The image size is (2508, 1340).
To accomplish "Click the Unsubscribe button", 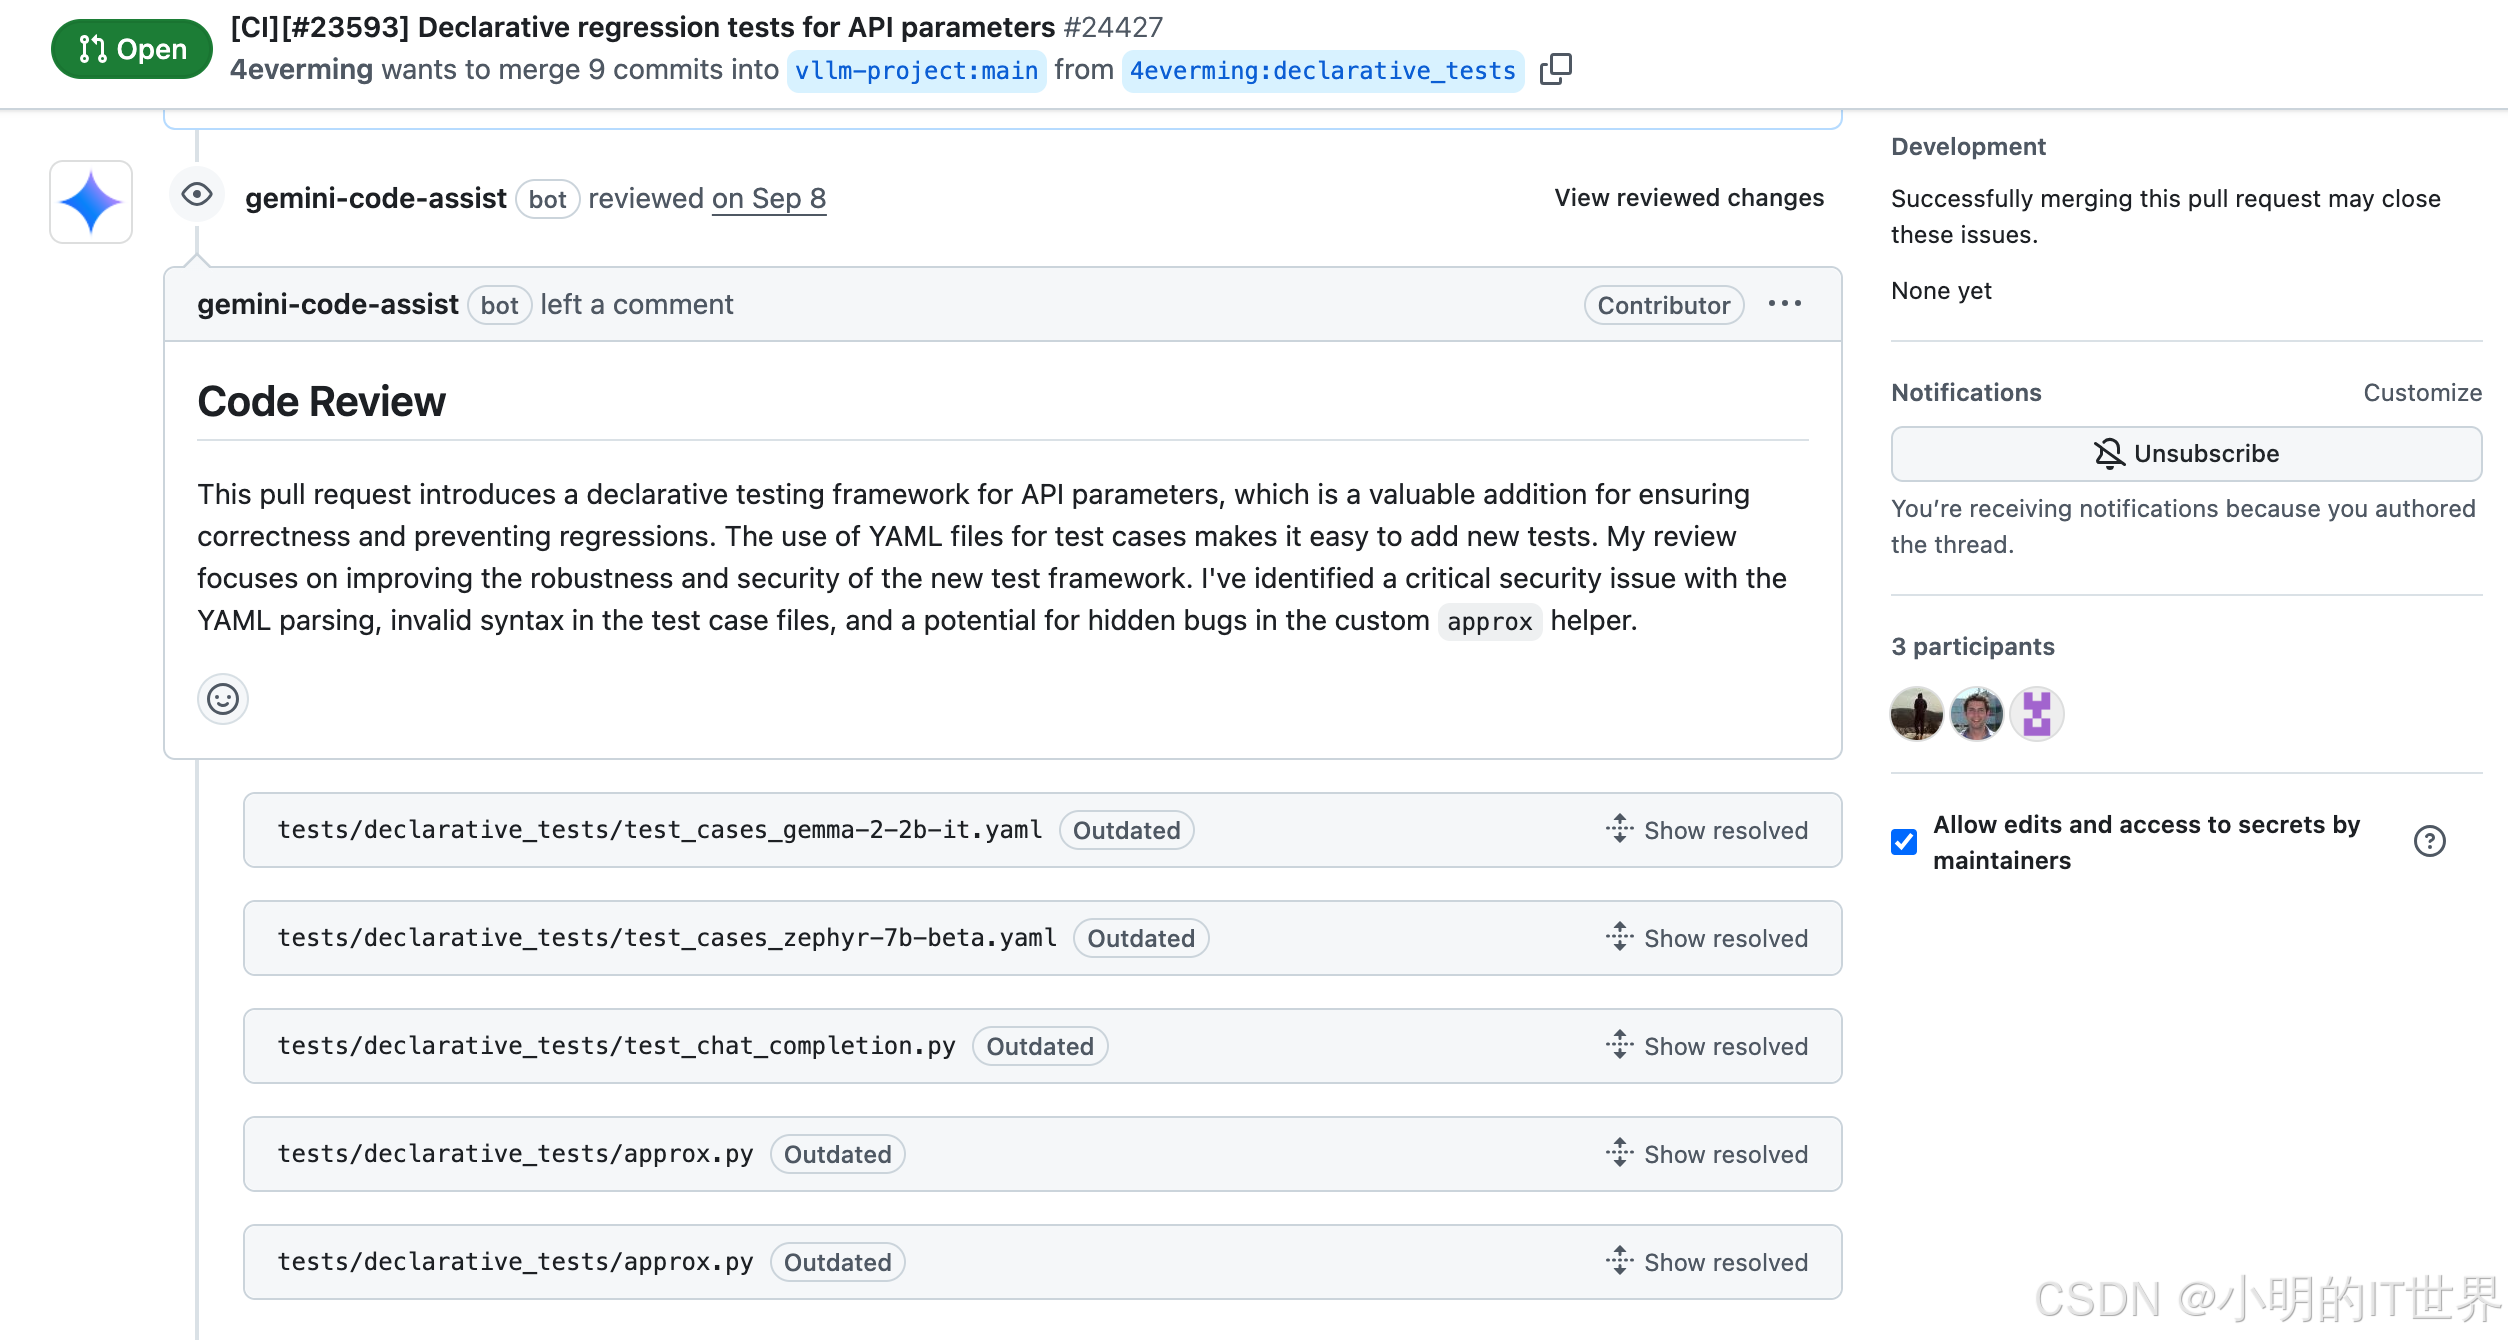I will pos(2186,454).
